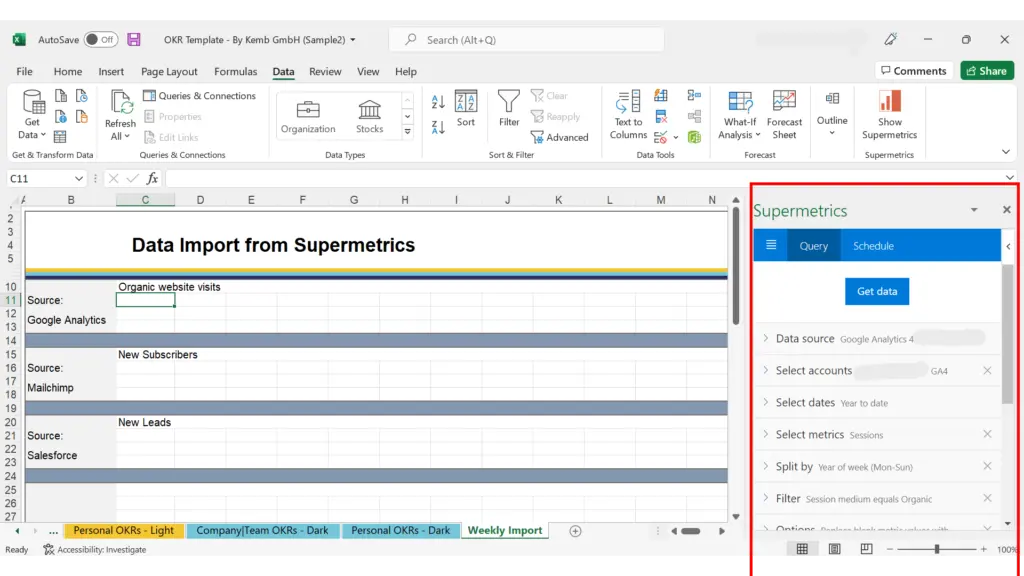Switch to Schedule tab in Supermetrics
The width and height of the screenshot is (1024, 576).
click(x=873, y=246)
